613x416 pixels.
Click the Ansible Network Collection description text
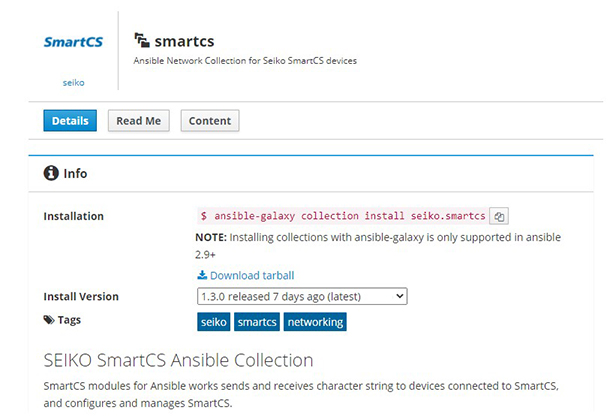(x=245, y=61)
